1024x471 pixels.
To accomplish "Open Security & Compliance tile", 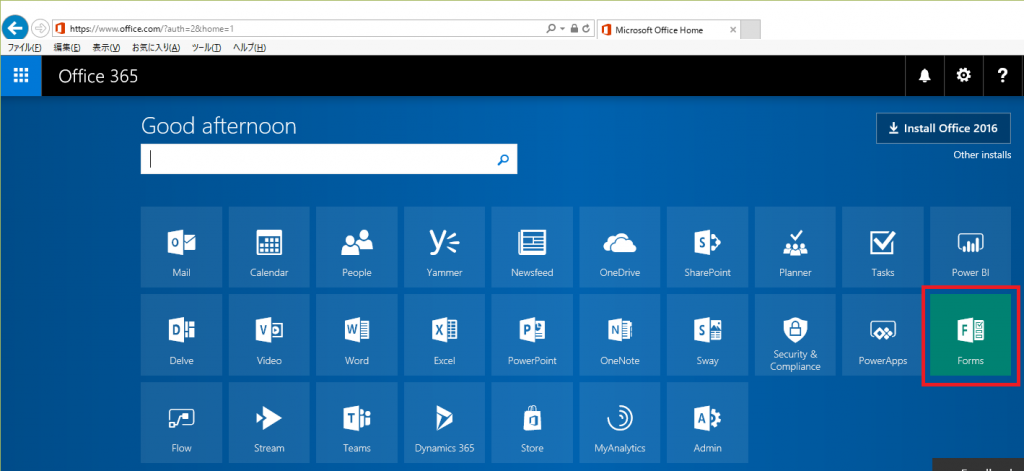I will click(795, 334).
